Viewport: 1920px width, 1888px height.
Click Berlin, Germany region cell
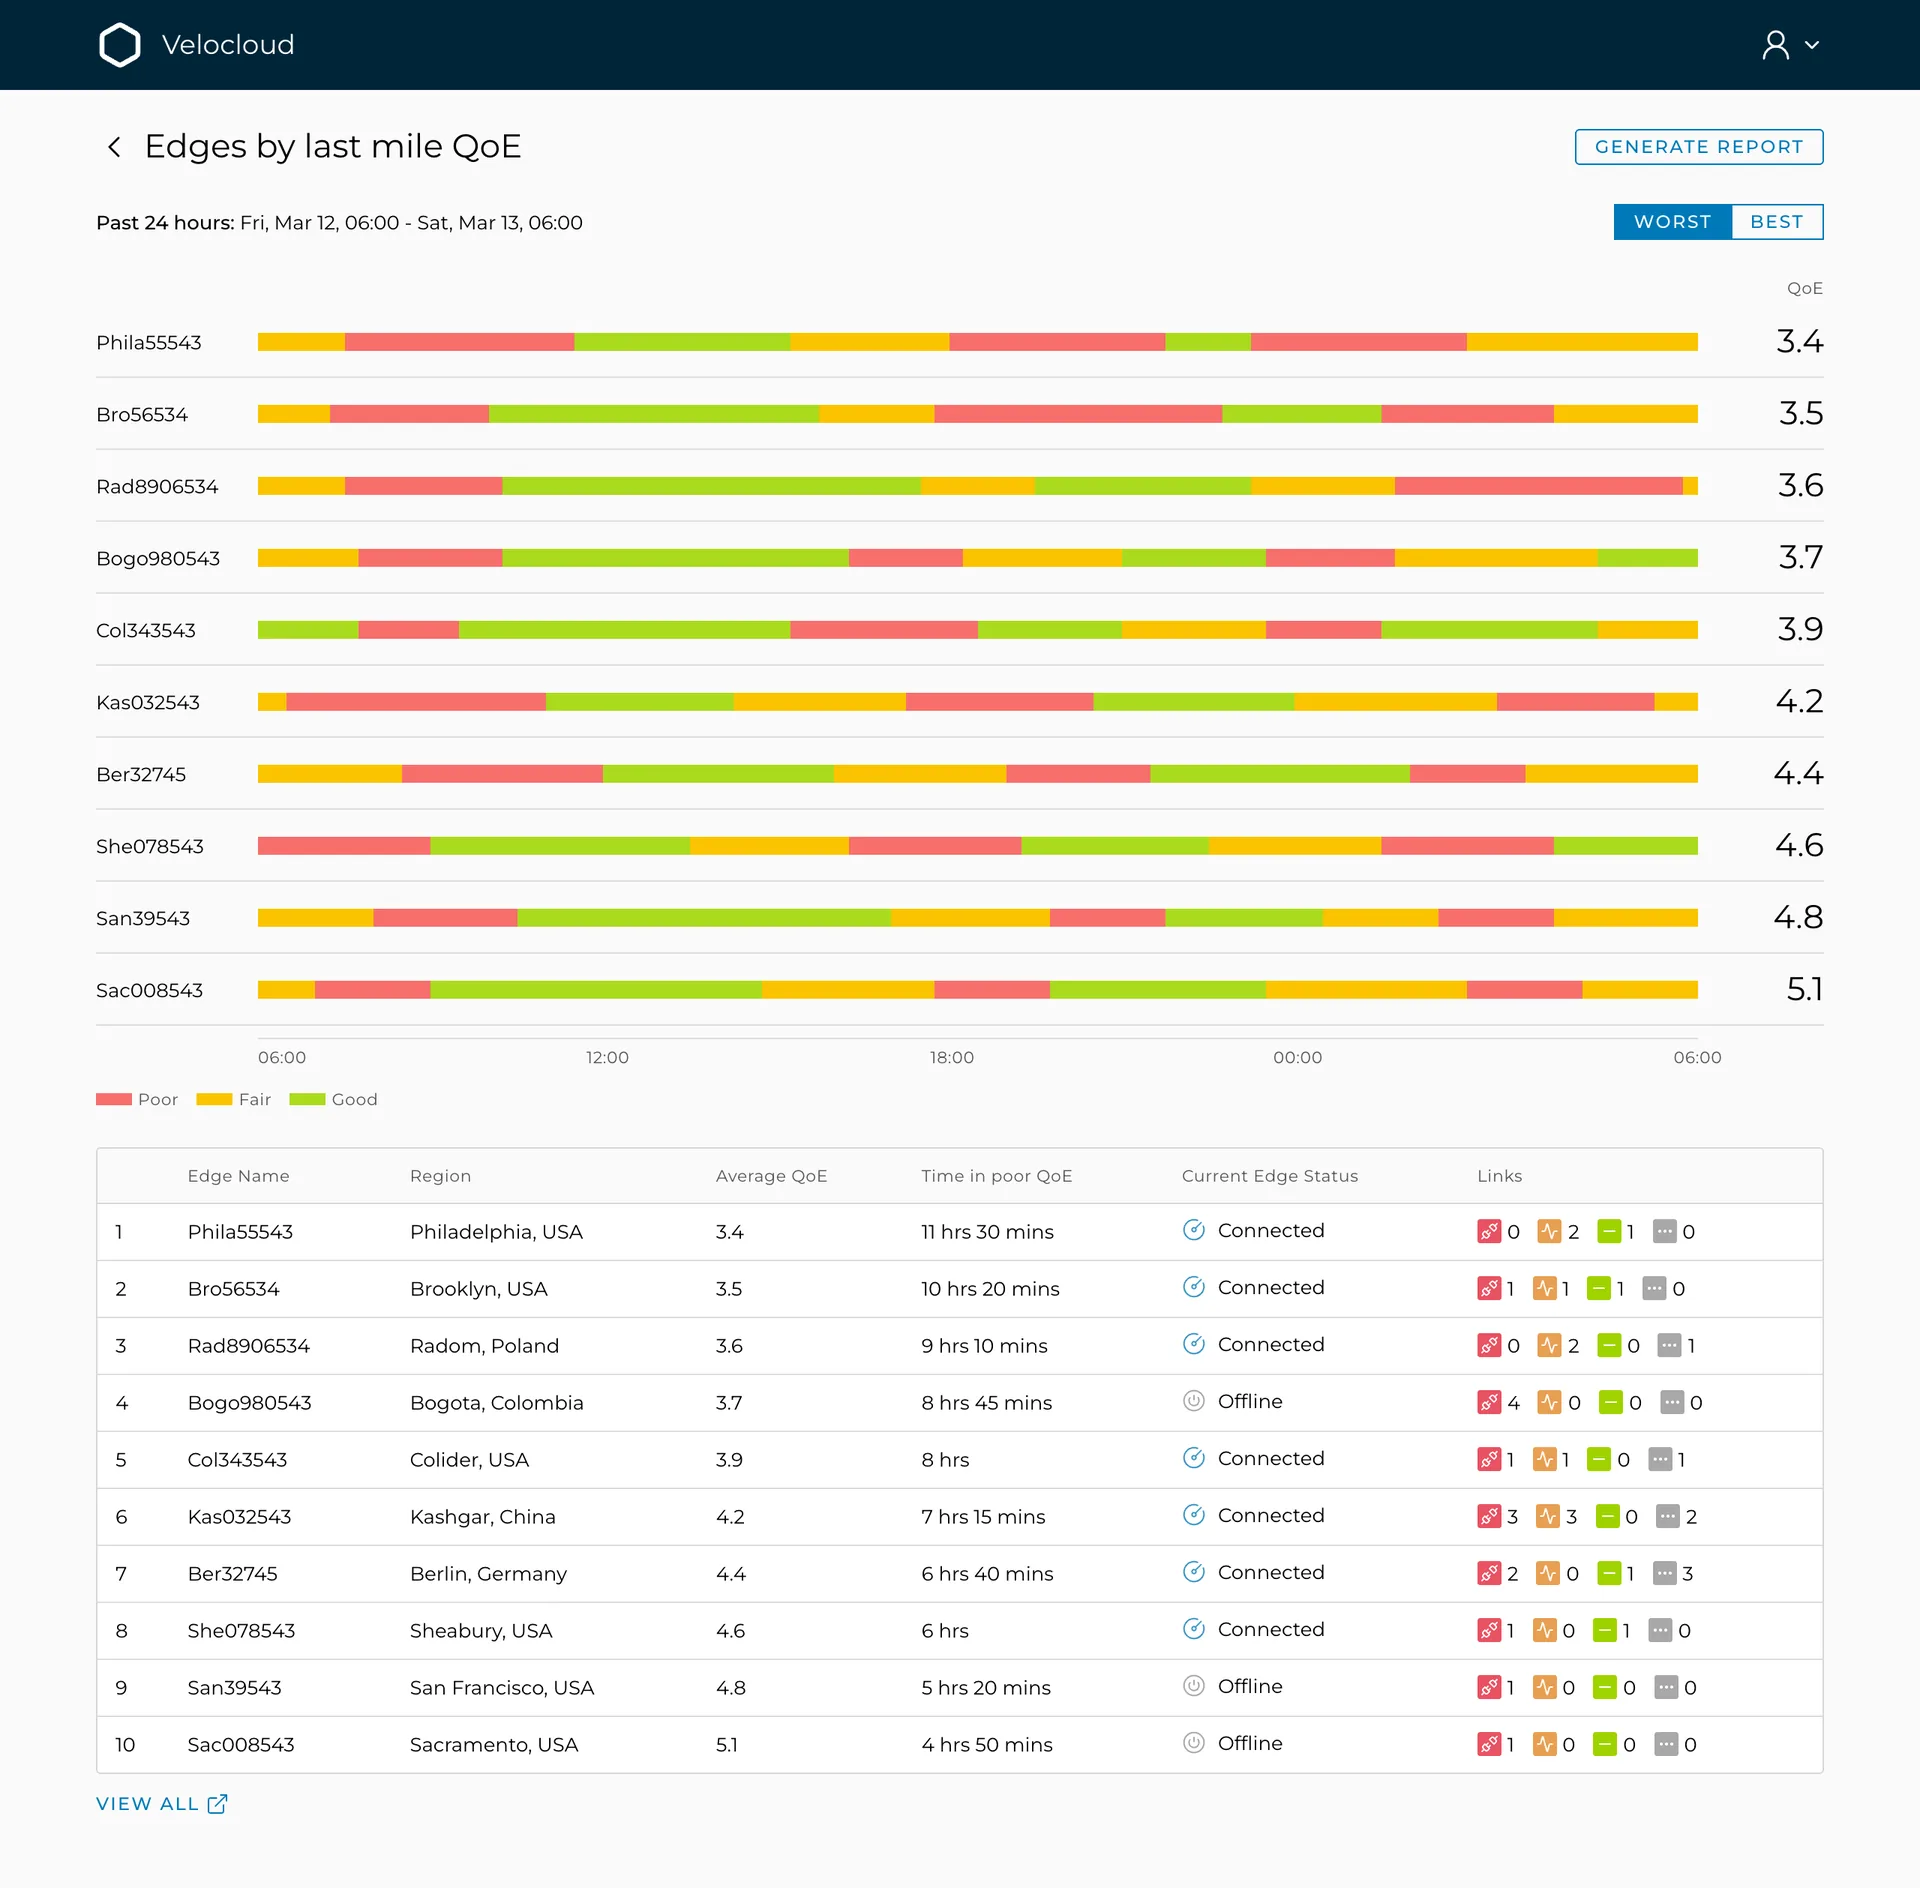(x=488, y=1574)
